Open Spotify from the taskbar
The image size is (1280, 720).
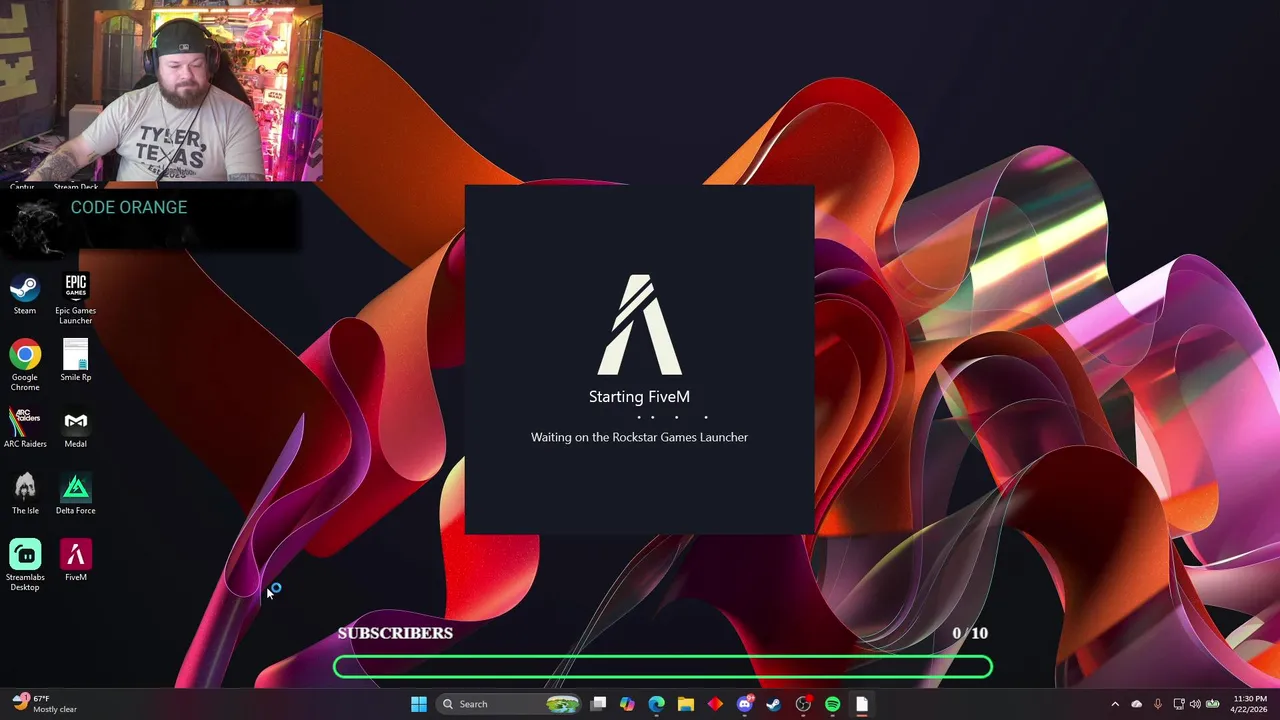point(832,704)
